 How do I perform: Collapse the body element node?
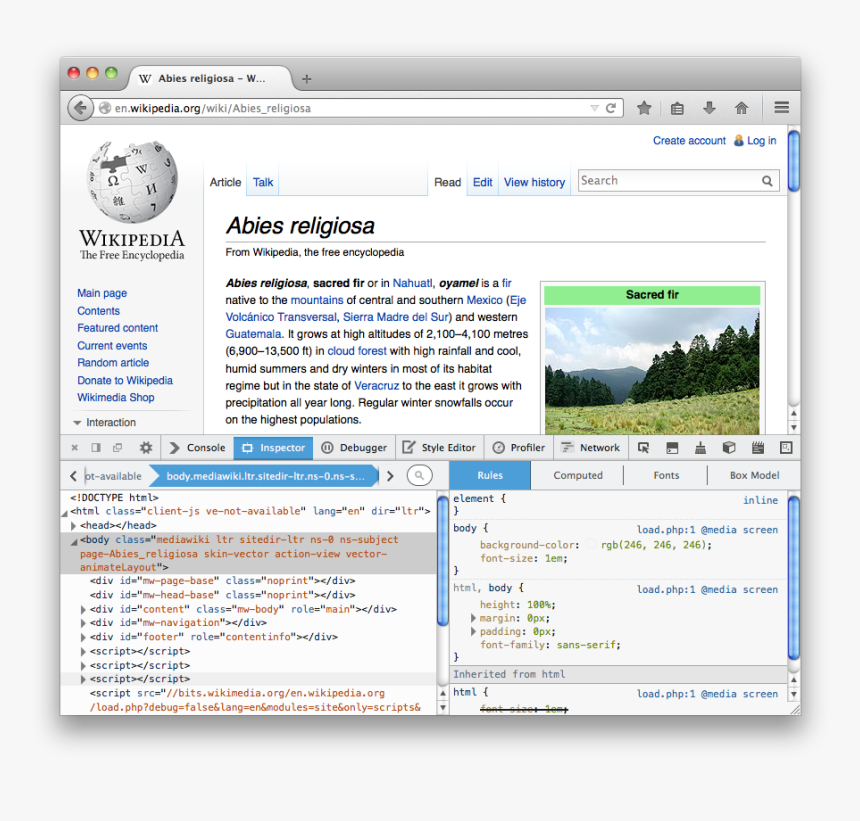73,541
